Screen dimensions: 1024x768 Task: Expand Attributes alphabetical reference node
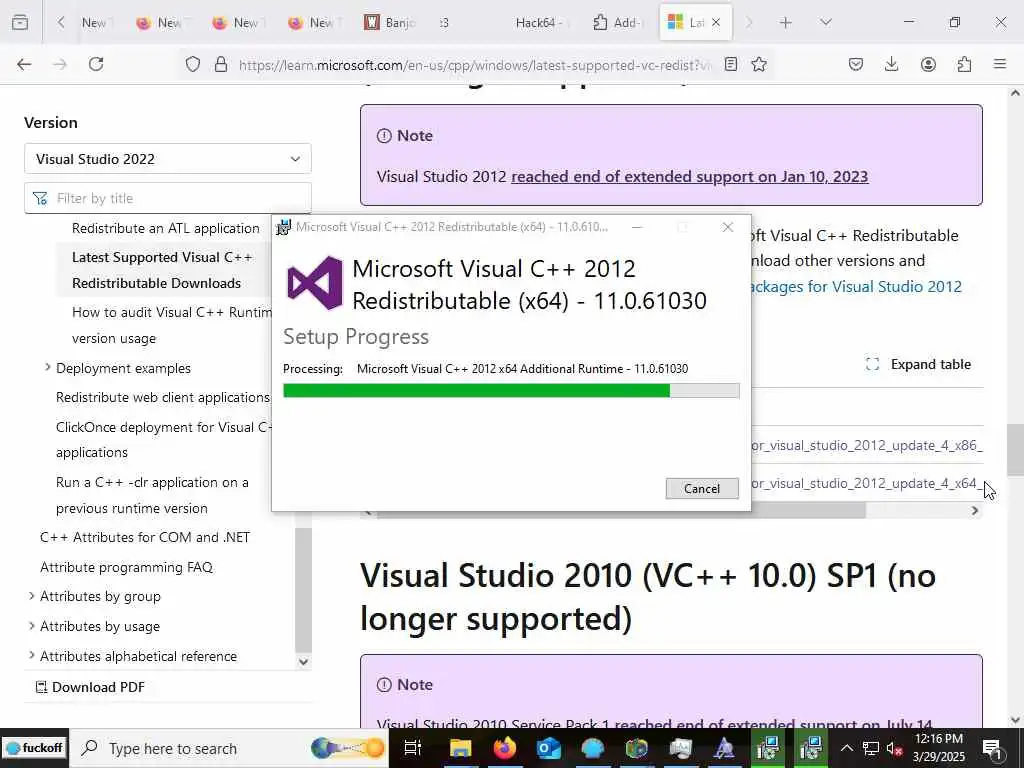click(x=31, y=655)
